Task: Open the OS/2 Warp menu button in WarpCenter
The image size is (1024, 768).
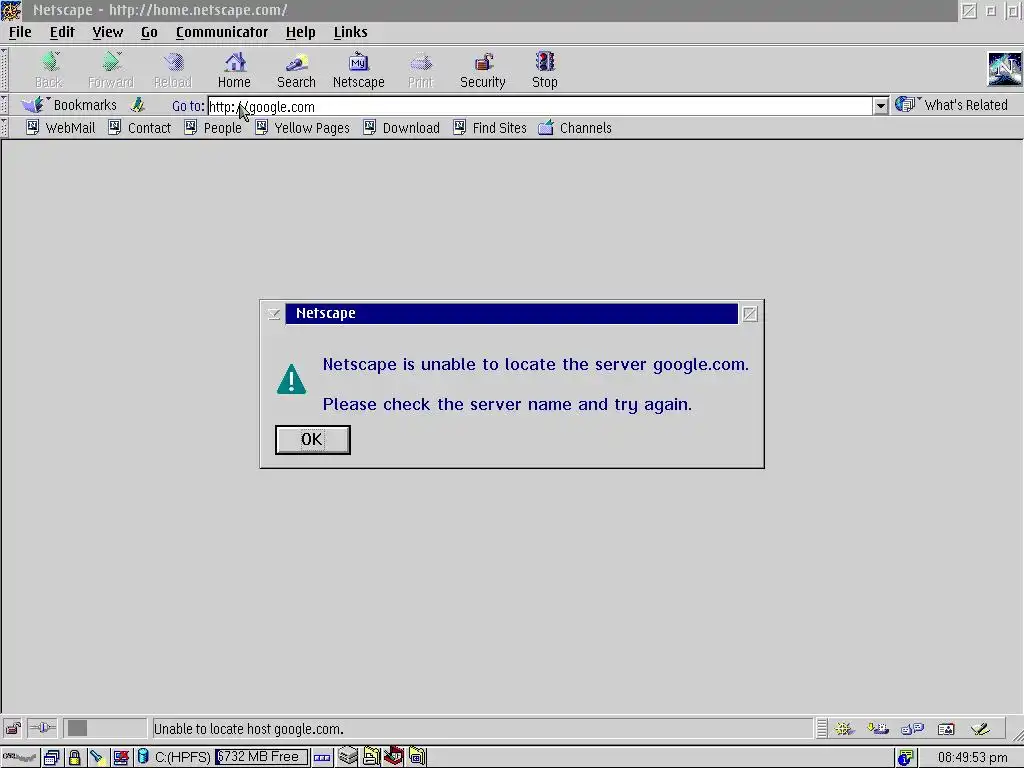Action: (20, 757)
